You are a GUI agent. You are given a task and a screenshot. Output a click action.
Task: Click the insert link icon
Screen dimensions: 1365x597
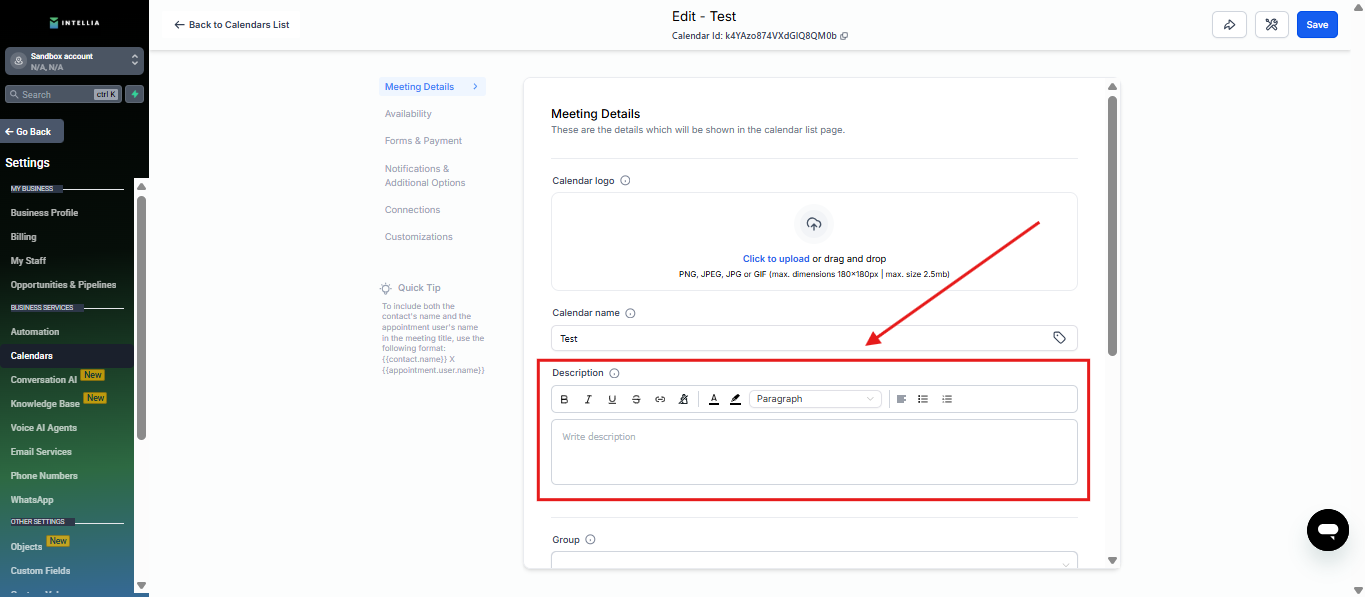point(660,399)
